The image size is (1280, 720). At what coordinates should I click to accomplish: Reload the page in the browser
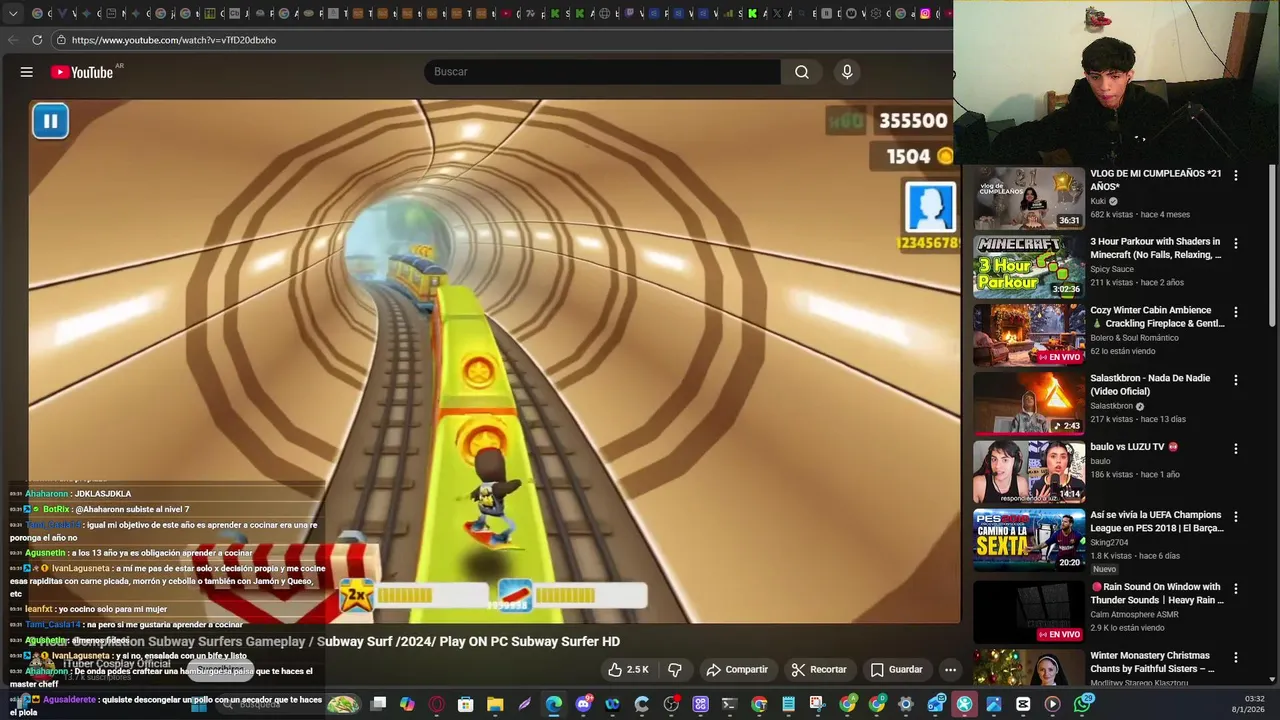(x=37, y=40)
